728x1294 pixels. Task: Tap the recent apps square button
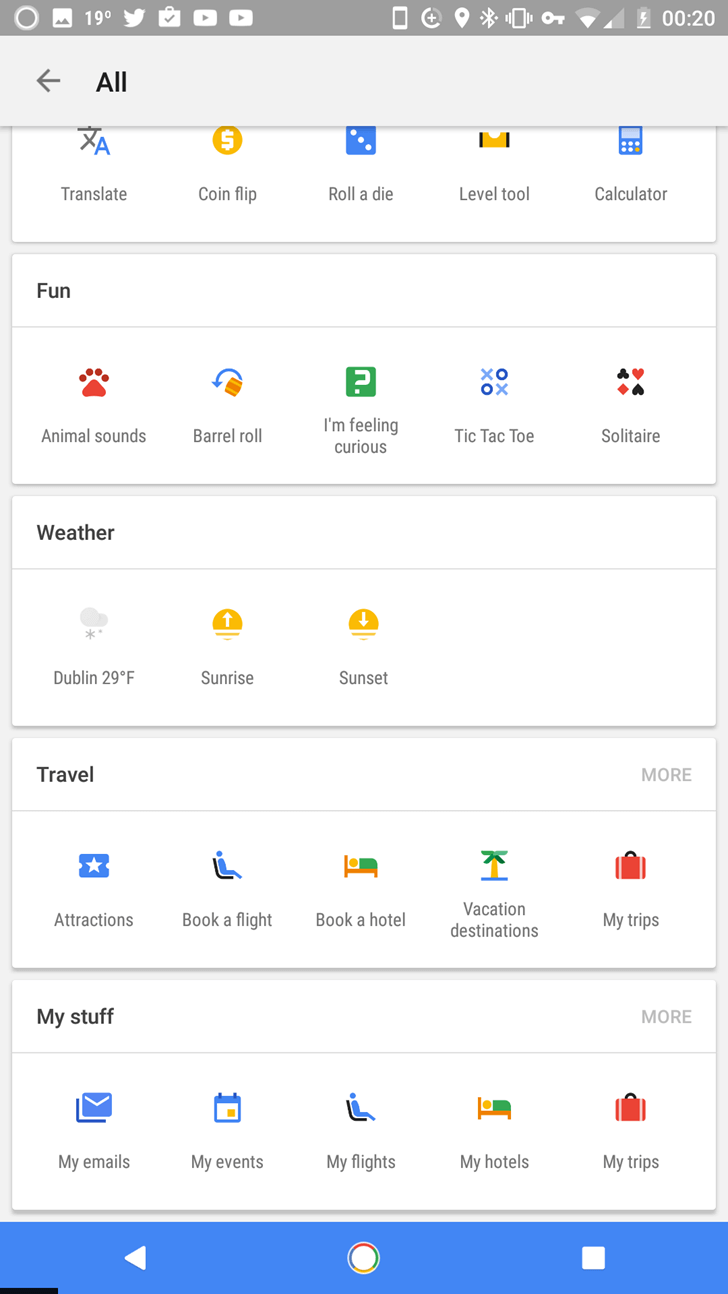pos(593,1258)
